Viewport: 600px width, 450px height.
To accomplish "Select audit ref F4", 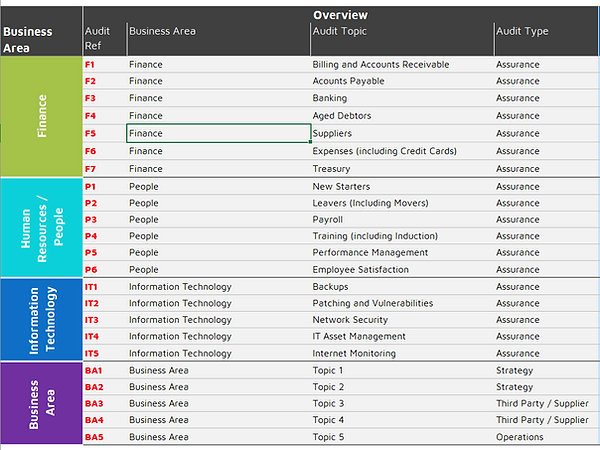I will point(104,116).
